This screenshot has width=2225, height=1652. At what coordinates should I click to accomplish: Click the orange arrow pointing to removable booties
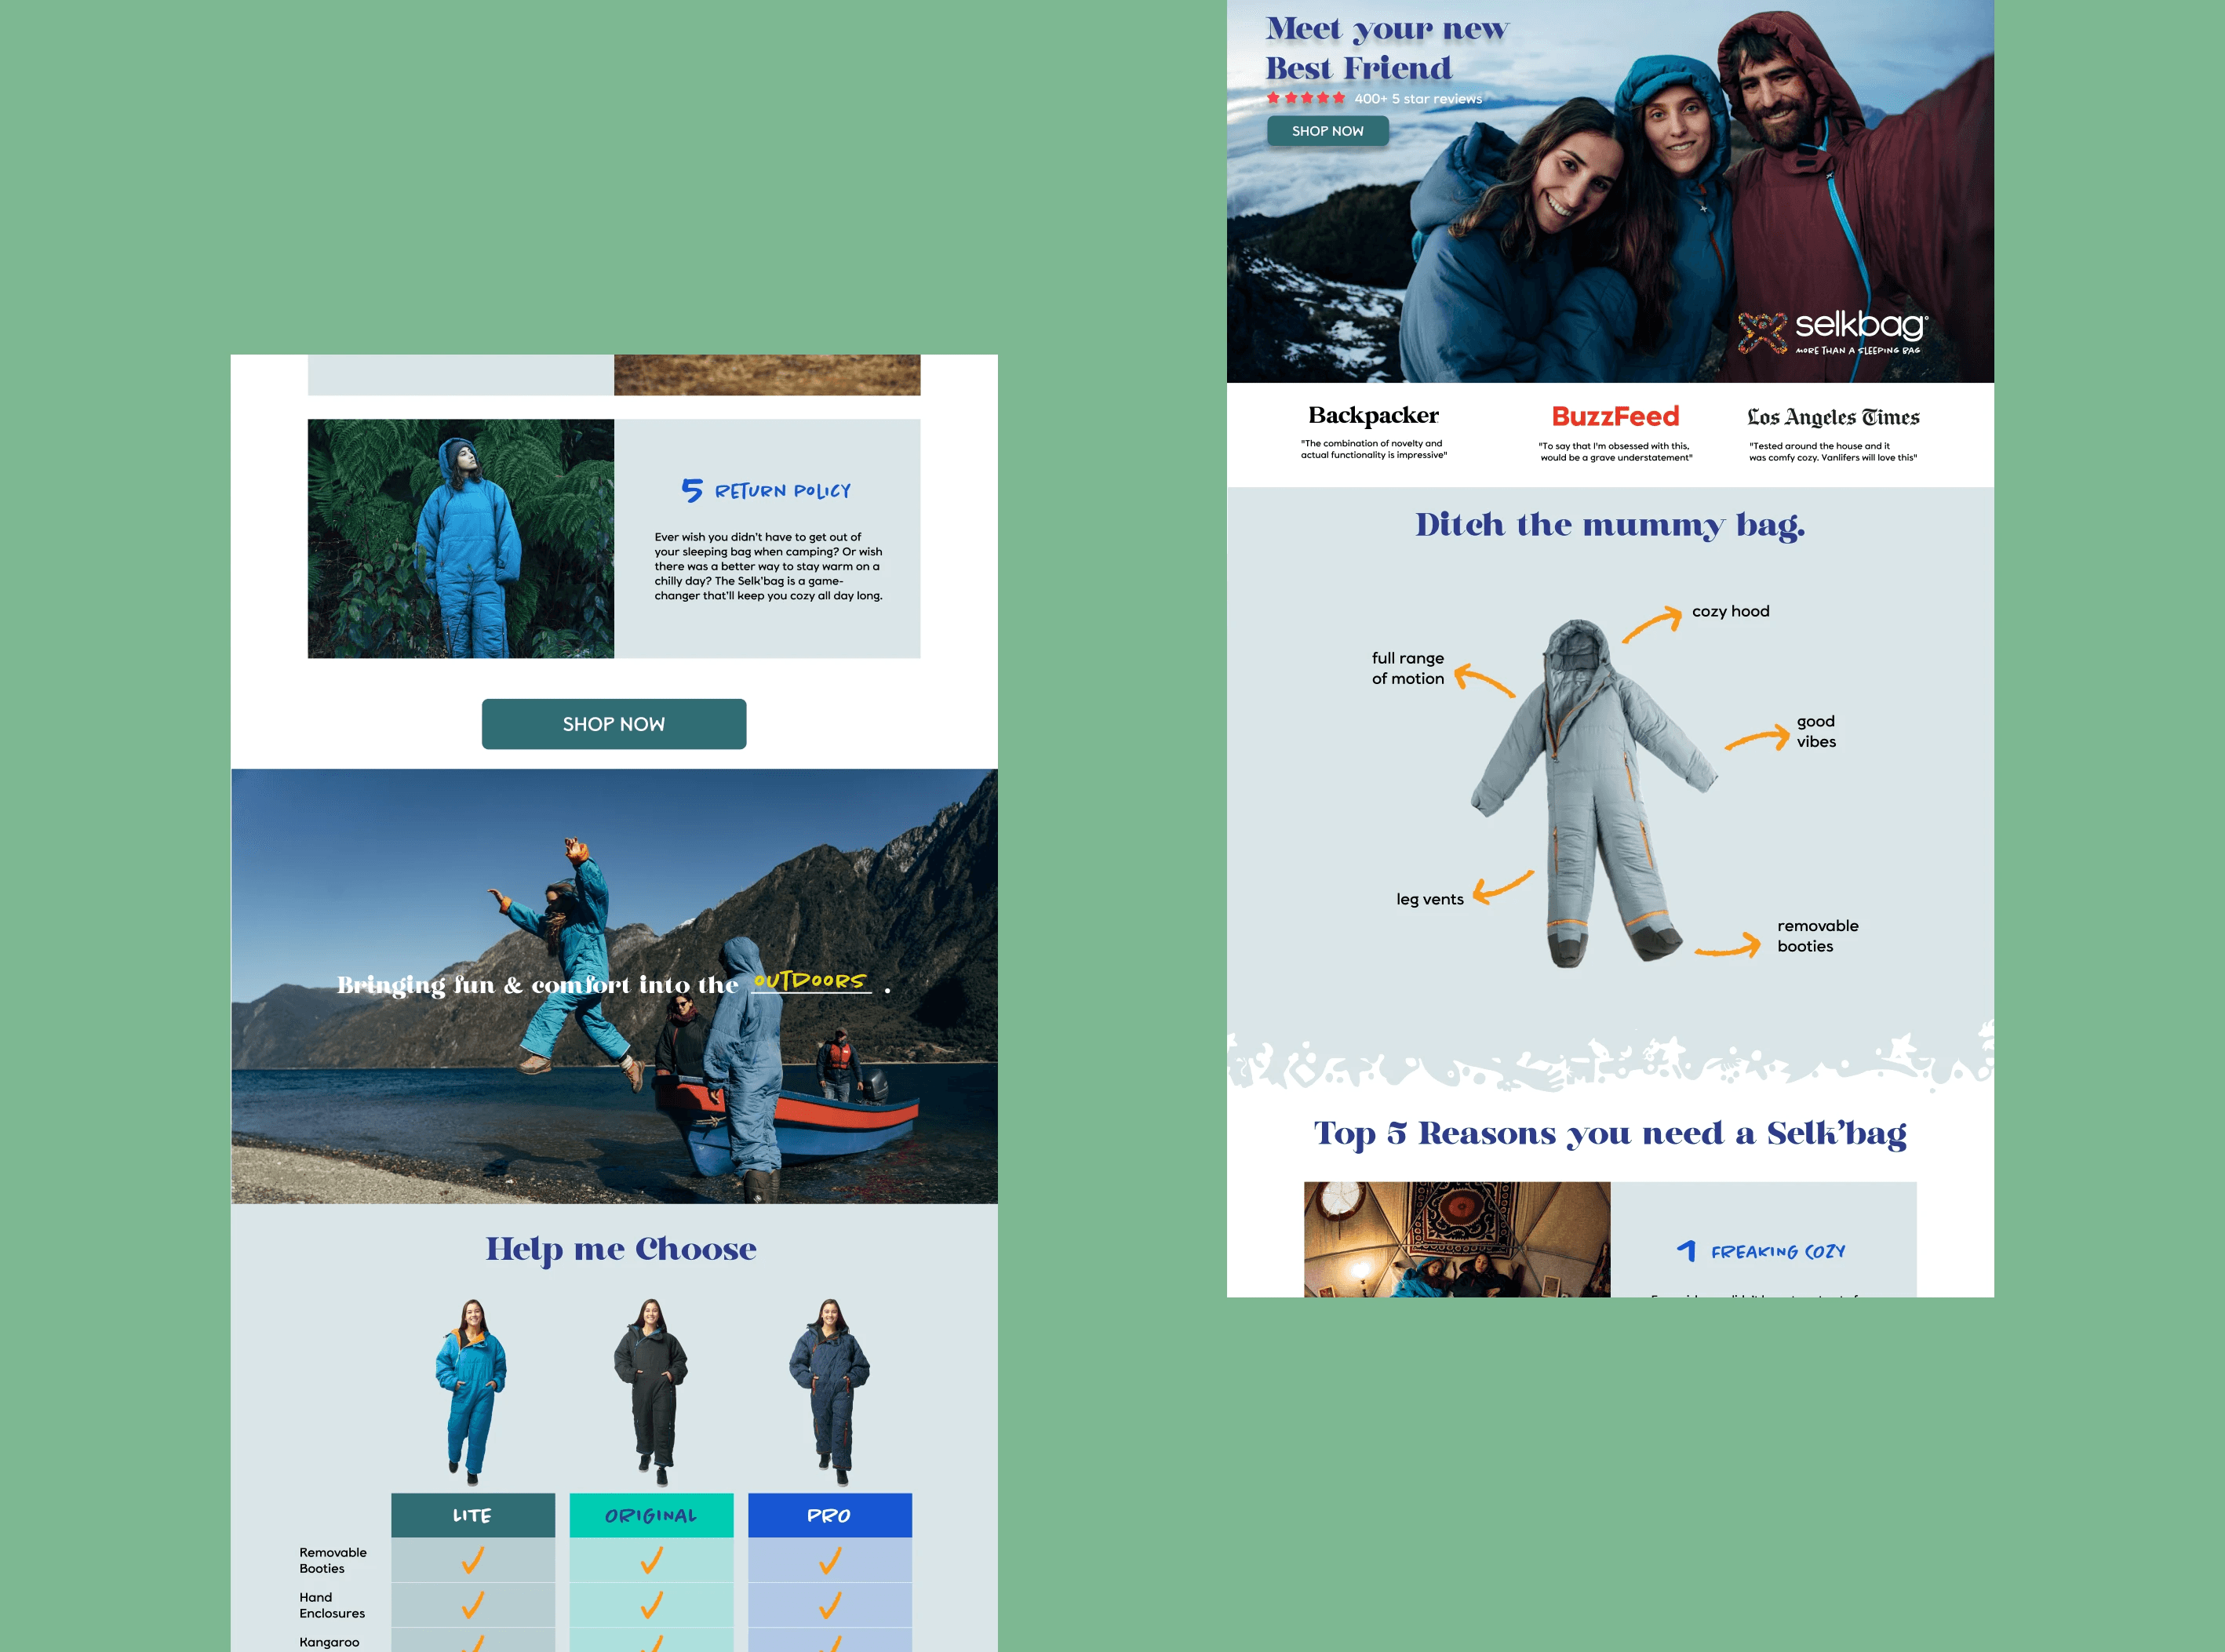1728,945
